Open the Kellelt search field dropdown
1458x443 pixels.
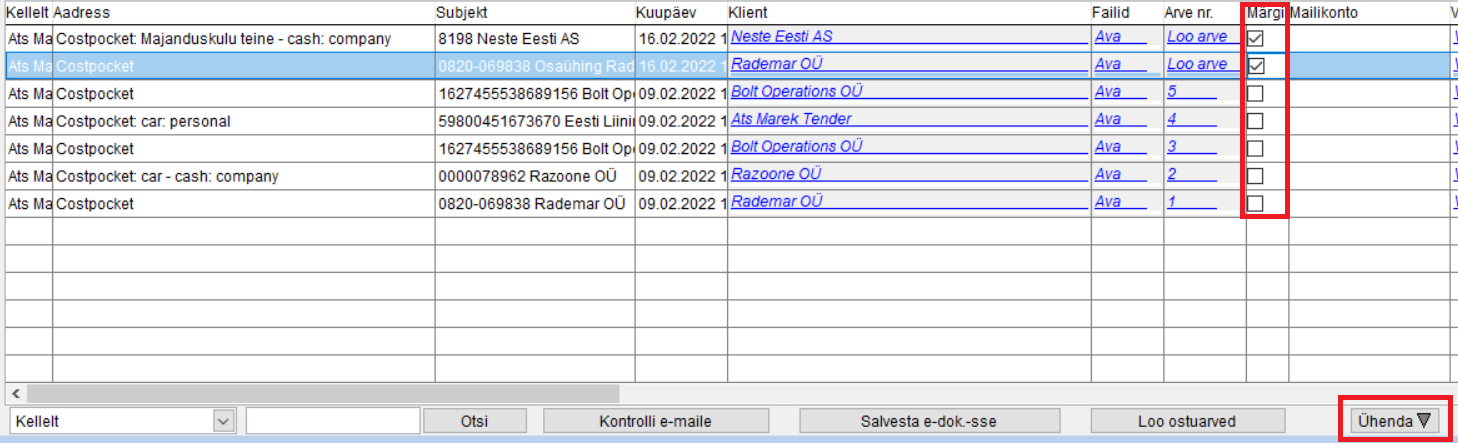tap(224, 421)
